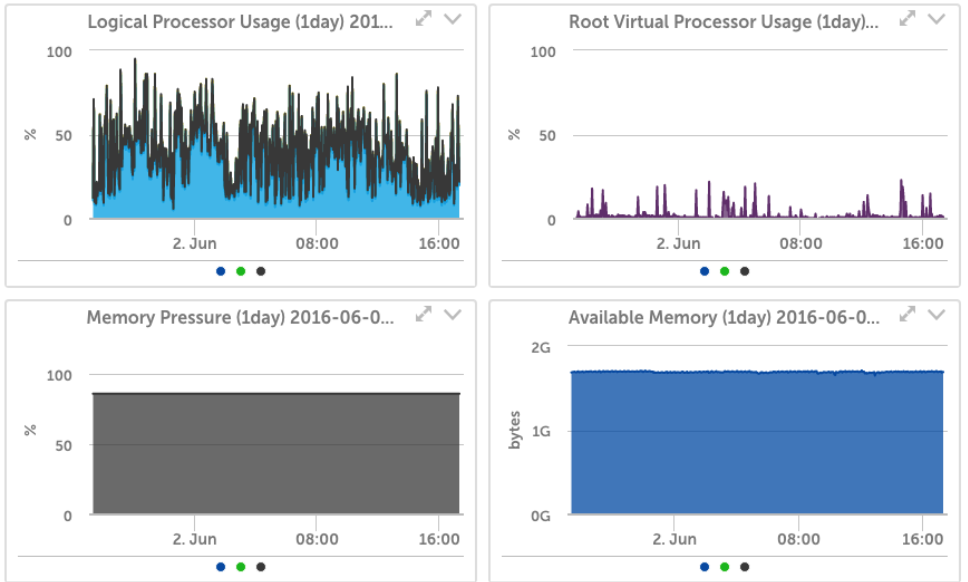Toggle the black dot under Logical Processor Usage

(x=261, y=270)
